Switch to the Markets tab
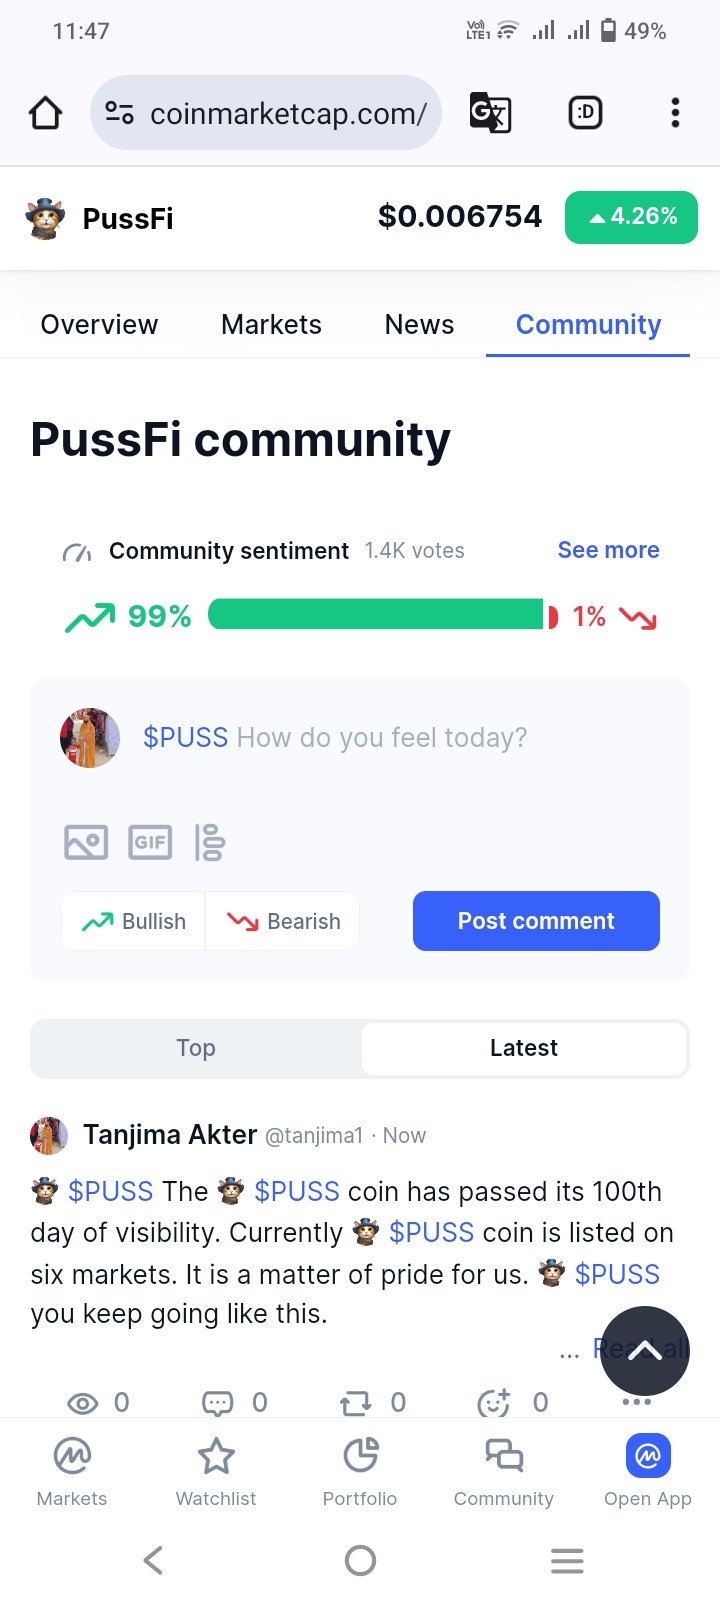The height and width of the screenshot is (1600, 720). (x=271, y=325)
